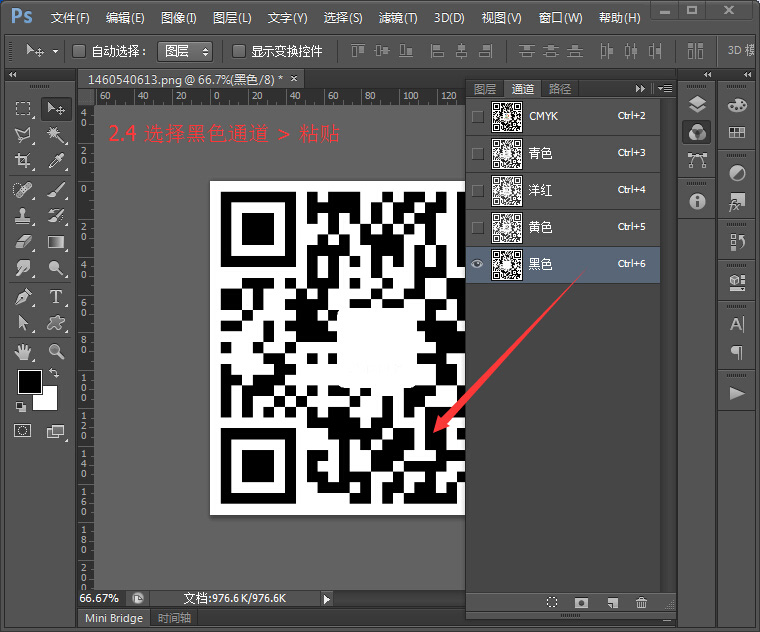760x632 pixels.
Task: Expand the status bar info arrow
Action: pos(326,598)
